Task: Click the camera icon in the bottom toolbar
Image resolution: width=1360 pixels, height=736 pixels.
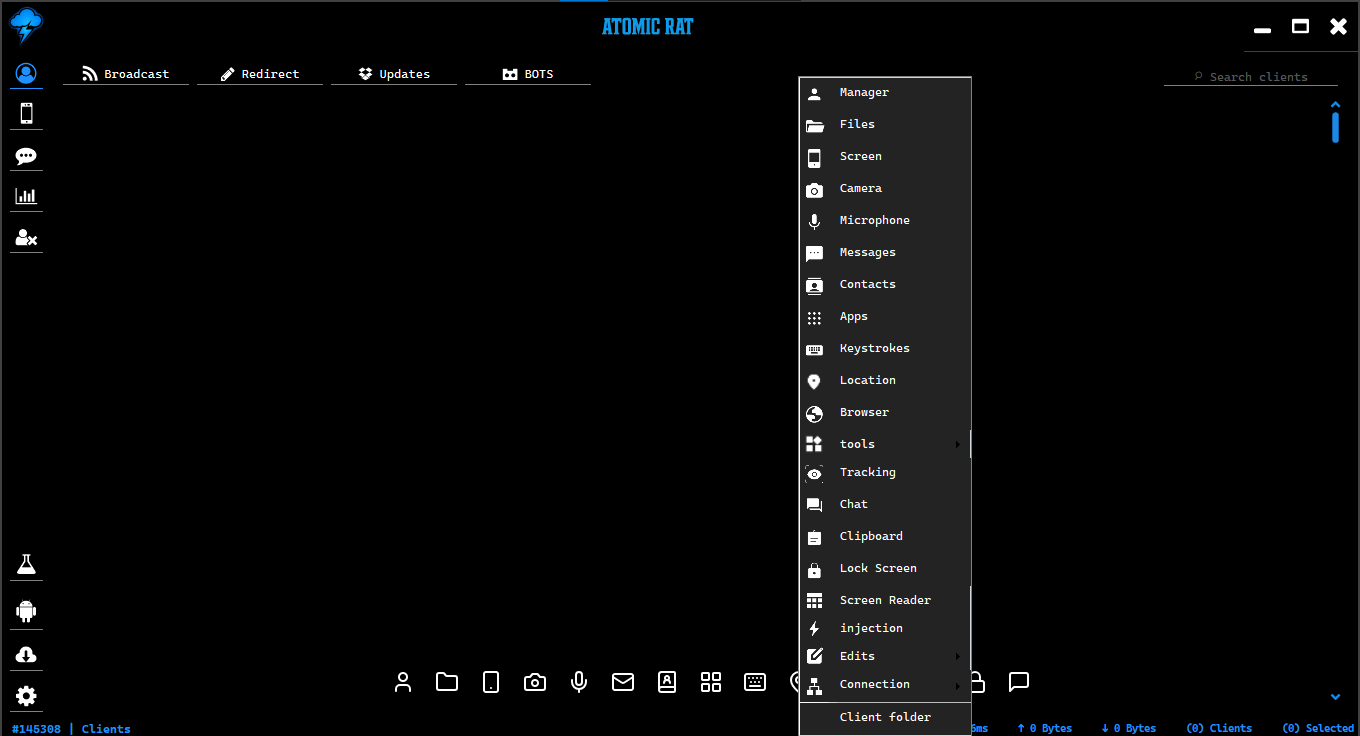Action: (534, 682)
